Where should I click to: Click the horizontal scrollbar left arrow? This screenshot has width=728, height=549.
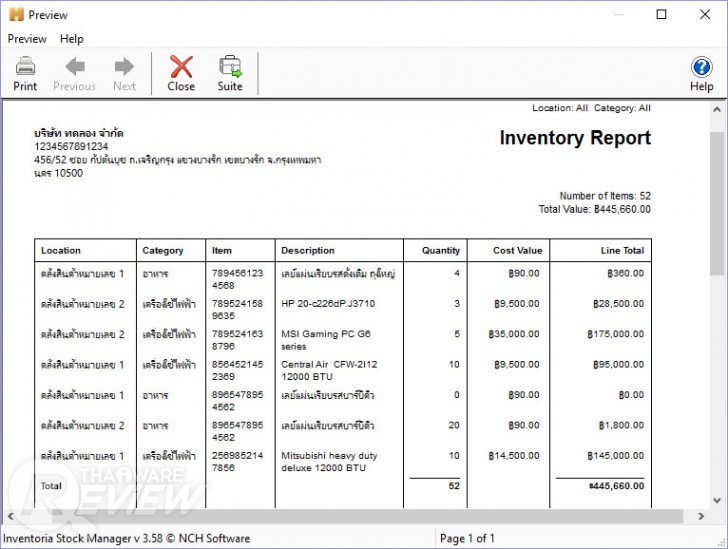[11, 516]
